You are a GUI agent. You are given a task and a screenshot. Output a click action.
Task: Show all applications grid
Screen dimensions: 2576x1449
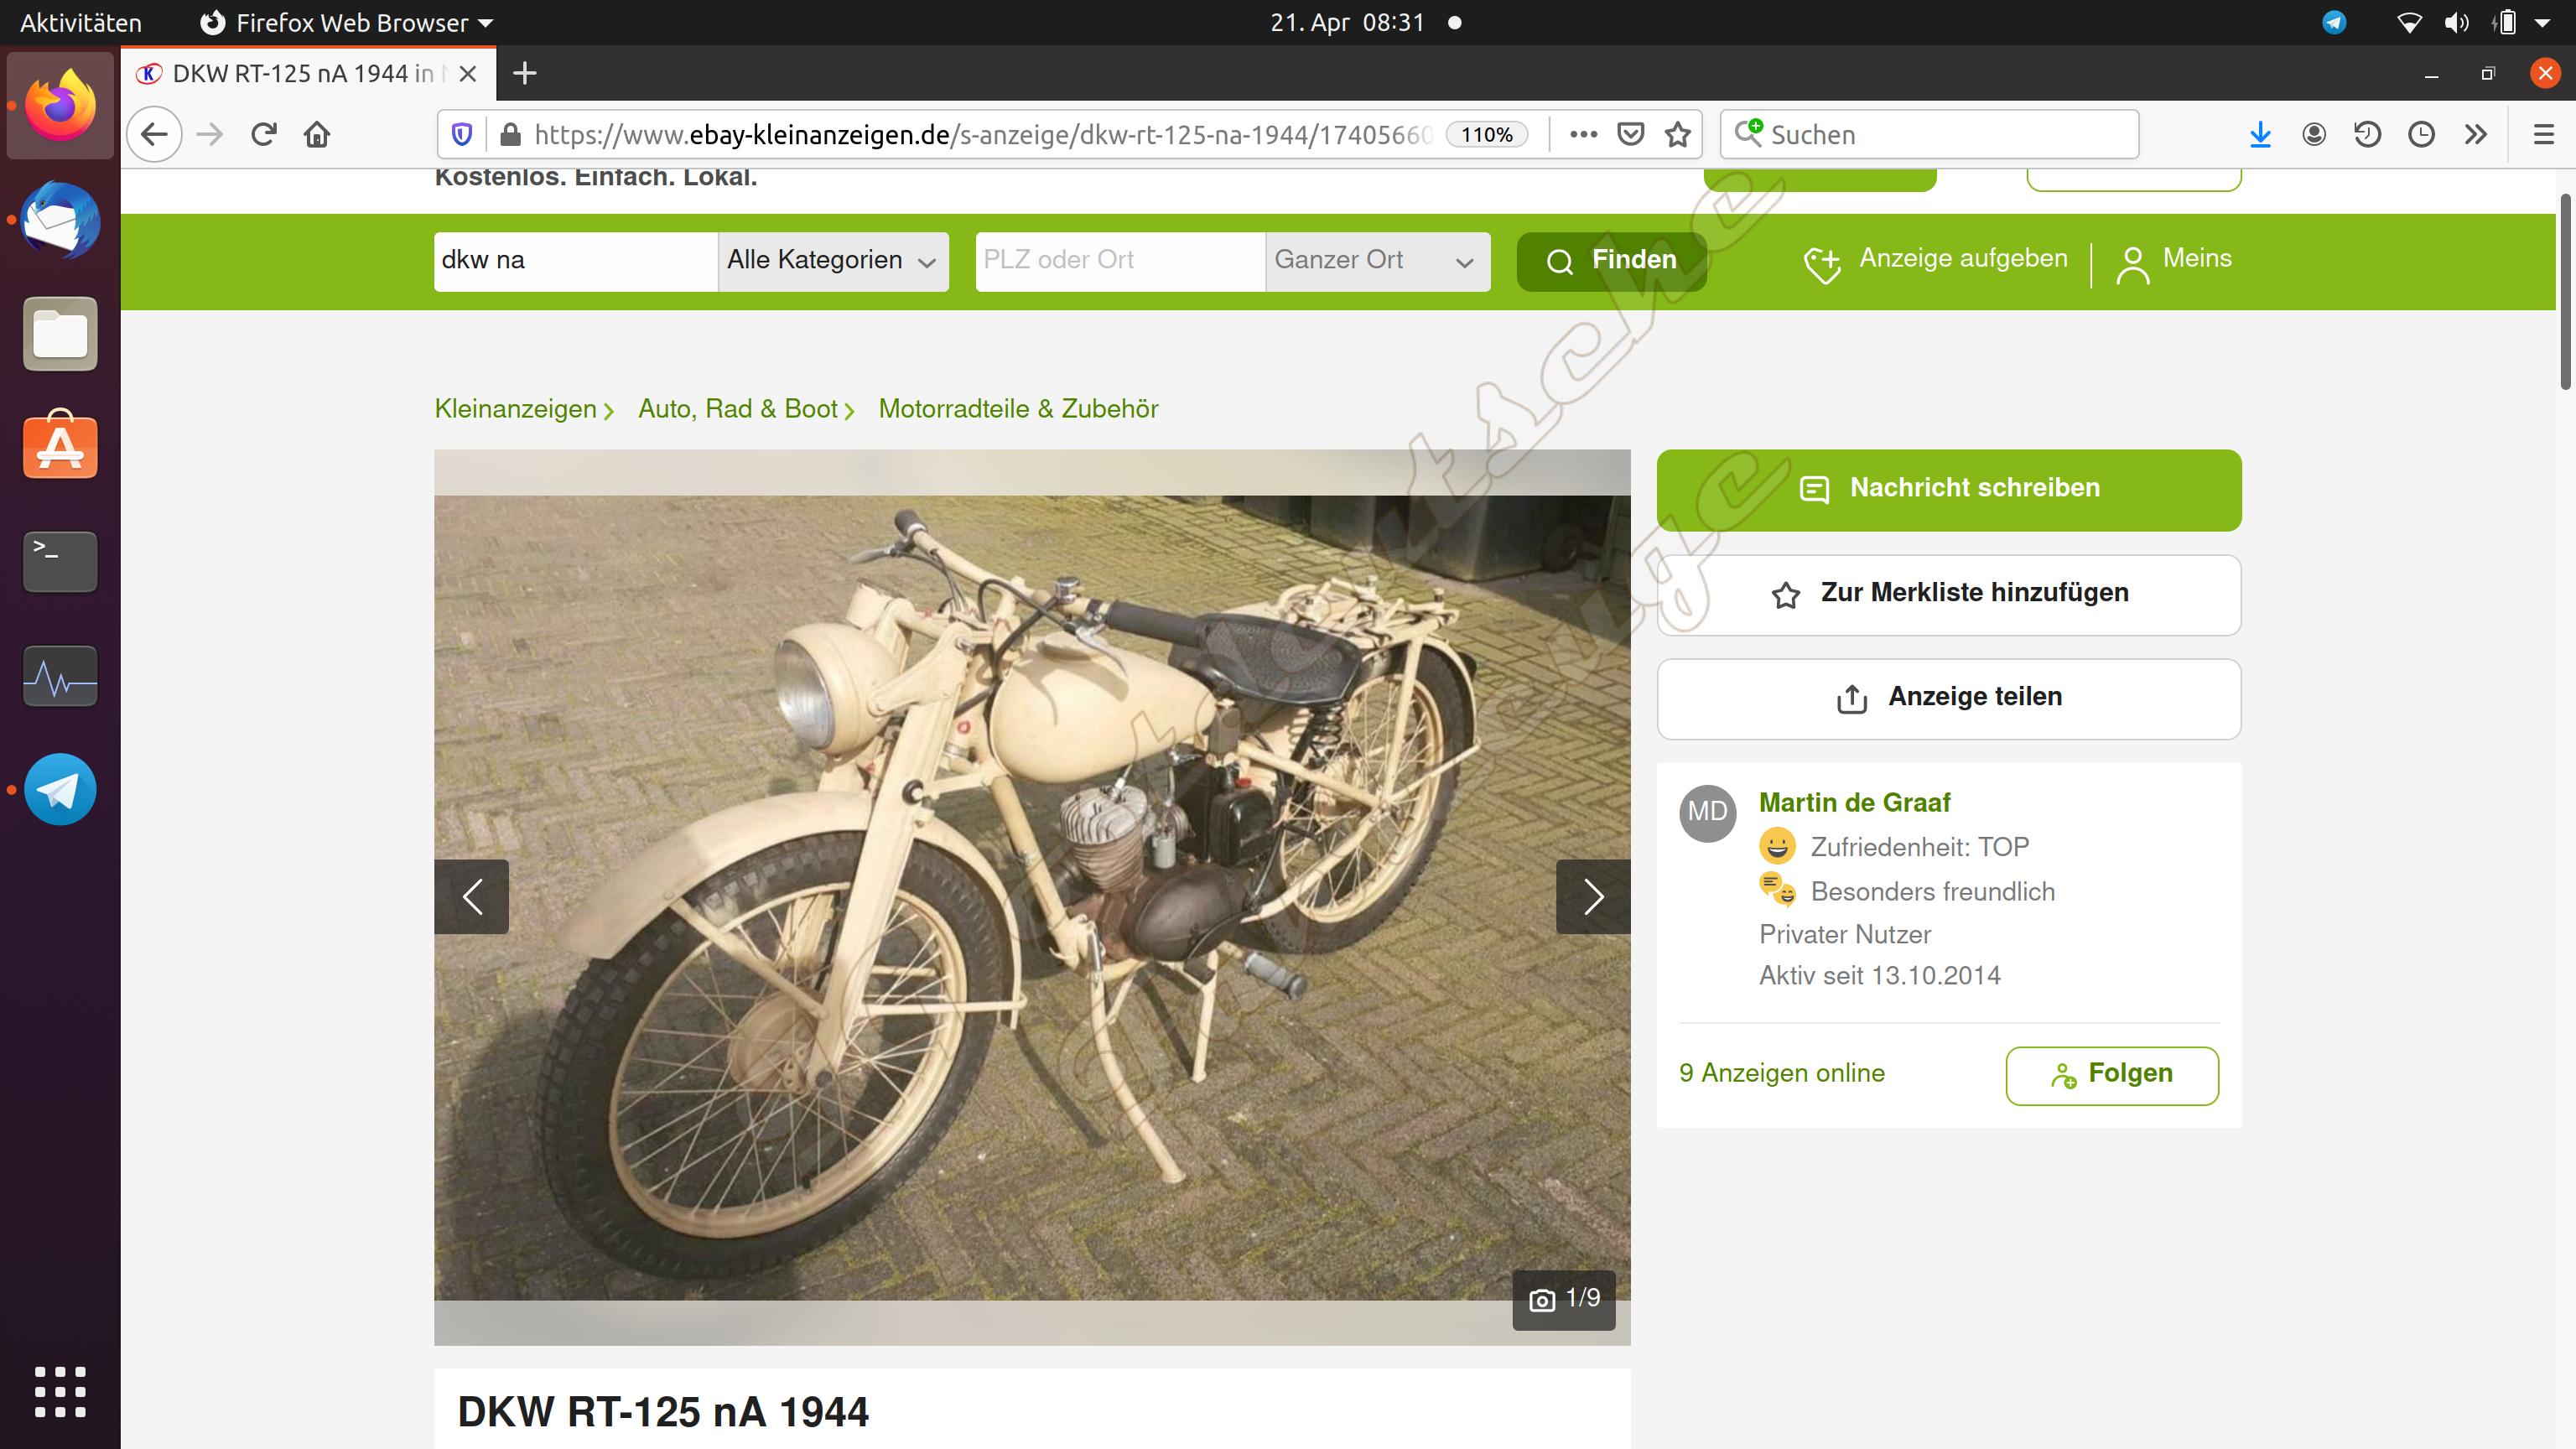pos(60,1391)
